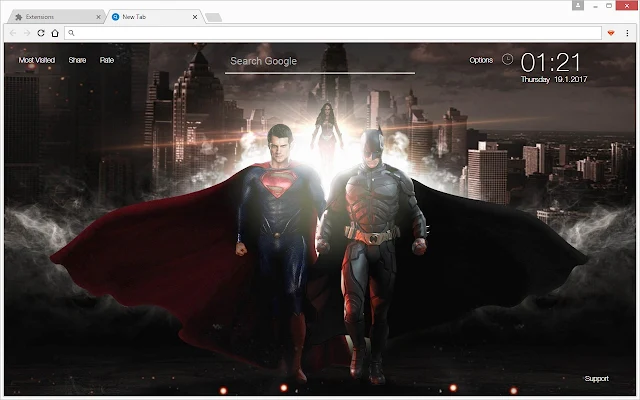The width and height of the screenshot is (640, 400).
Task: Open the Chrome three-dot menu
Action: [627, 33]
